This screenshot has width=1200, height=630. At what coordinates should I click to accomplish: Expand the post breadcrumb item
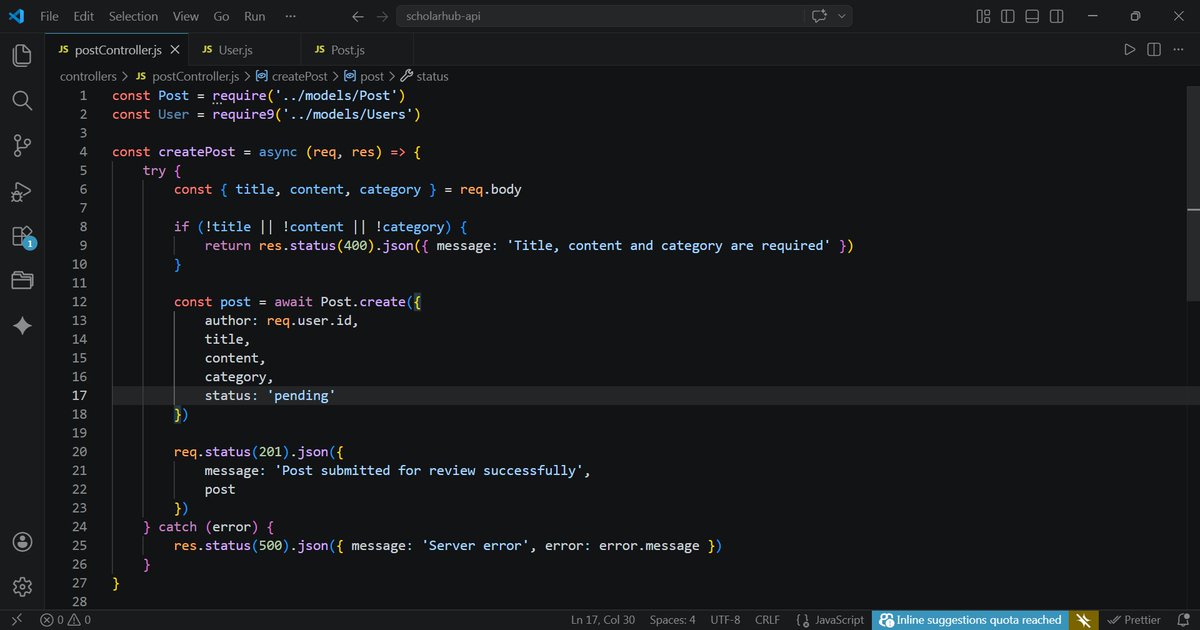364,76
